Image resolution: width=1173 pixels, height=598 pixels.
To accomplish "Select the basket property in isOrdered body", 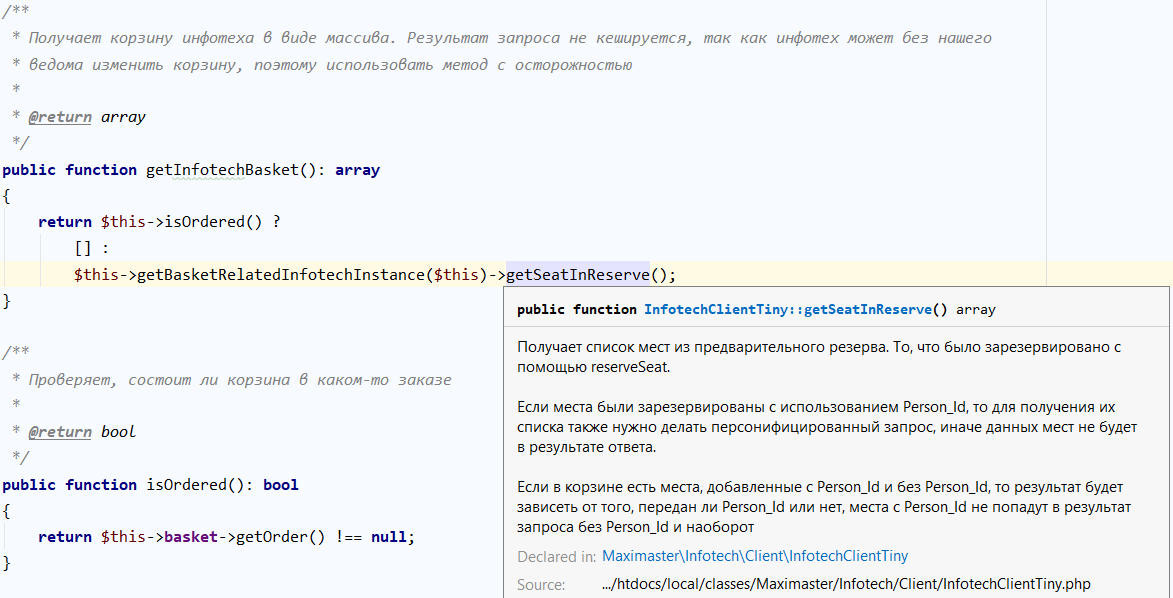I will click(190, 537).
